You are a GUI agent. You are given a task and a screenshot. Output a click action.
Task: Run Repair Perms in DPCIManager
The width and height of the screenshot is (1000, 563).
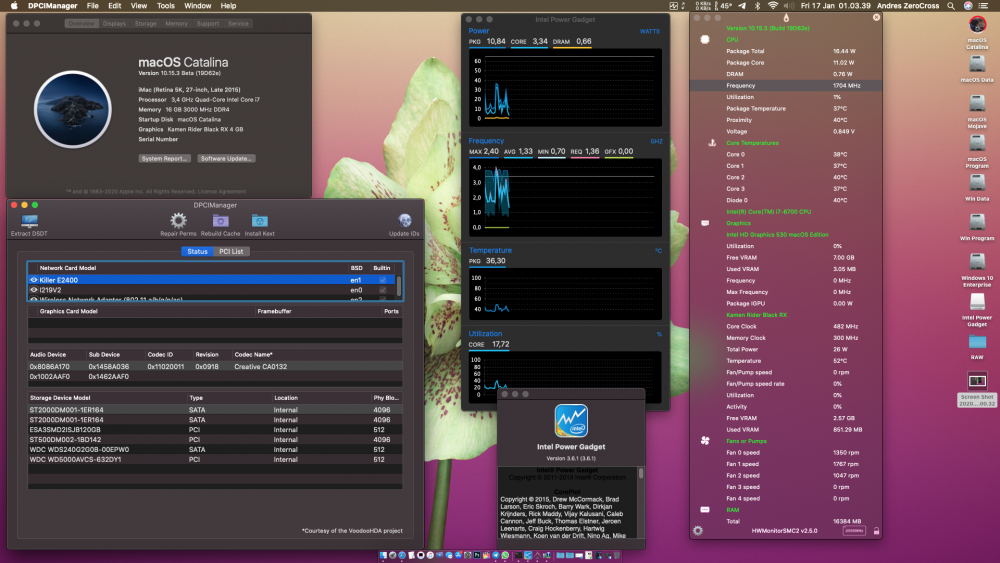pos(178,221)
